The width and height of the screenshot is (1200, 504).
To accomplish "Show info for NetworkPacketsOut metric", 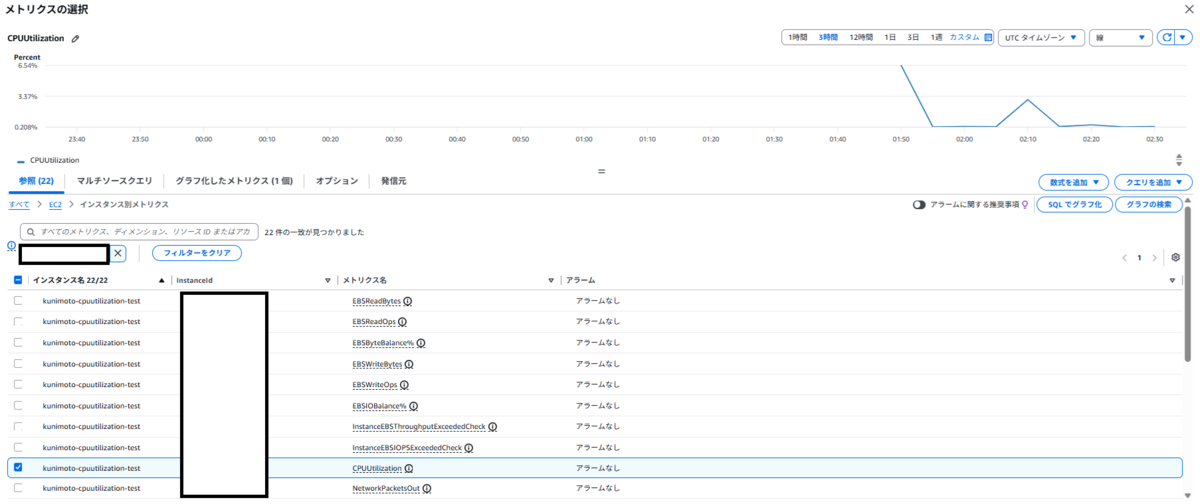I will tap(427, 489).
